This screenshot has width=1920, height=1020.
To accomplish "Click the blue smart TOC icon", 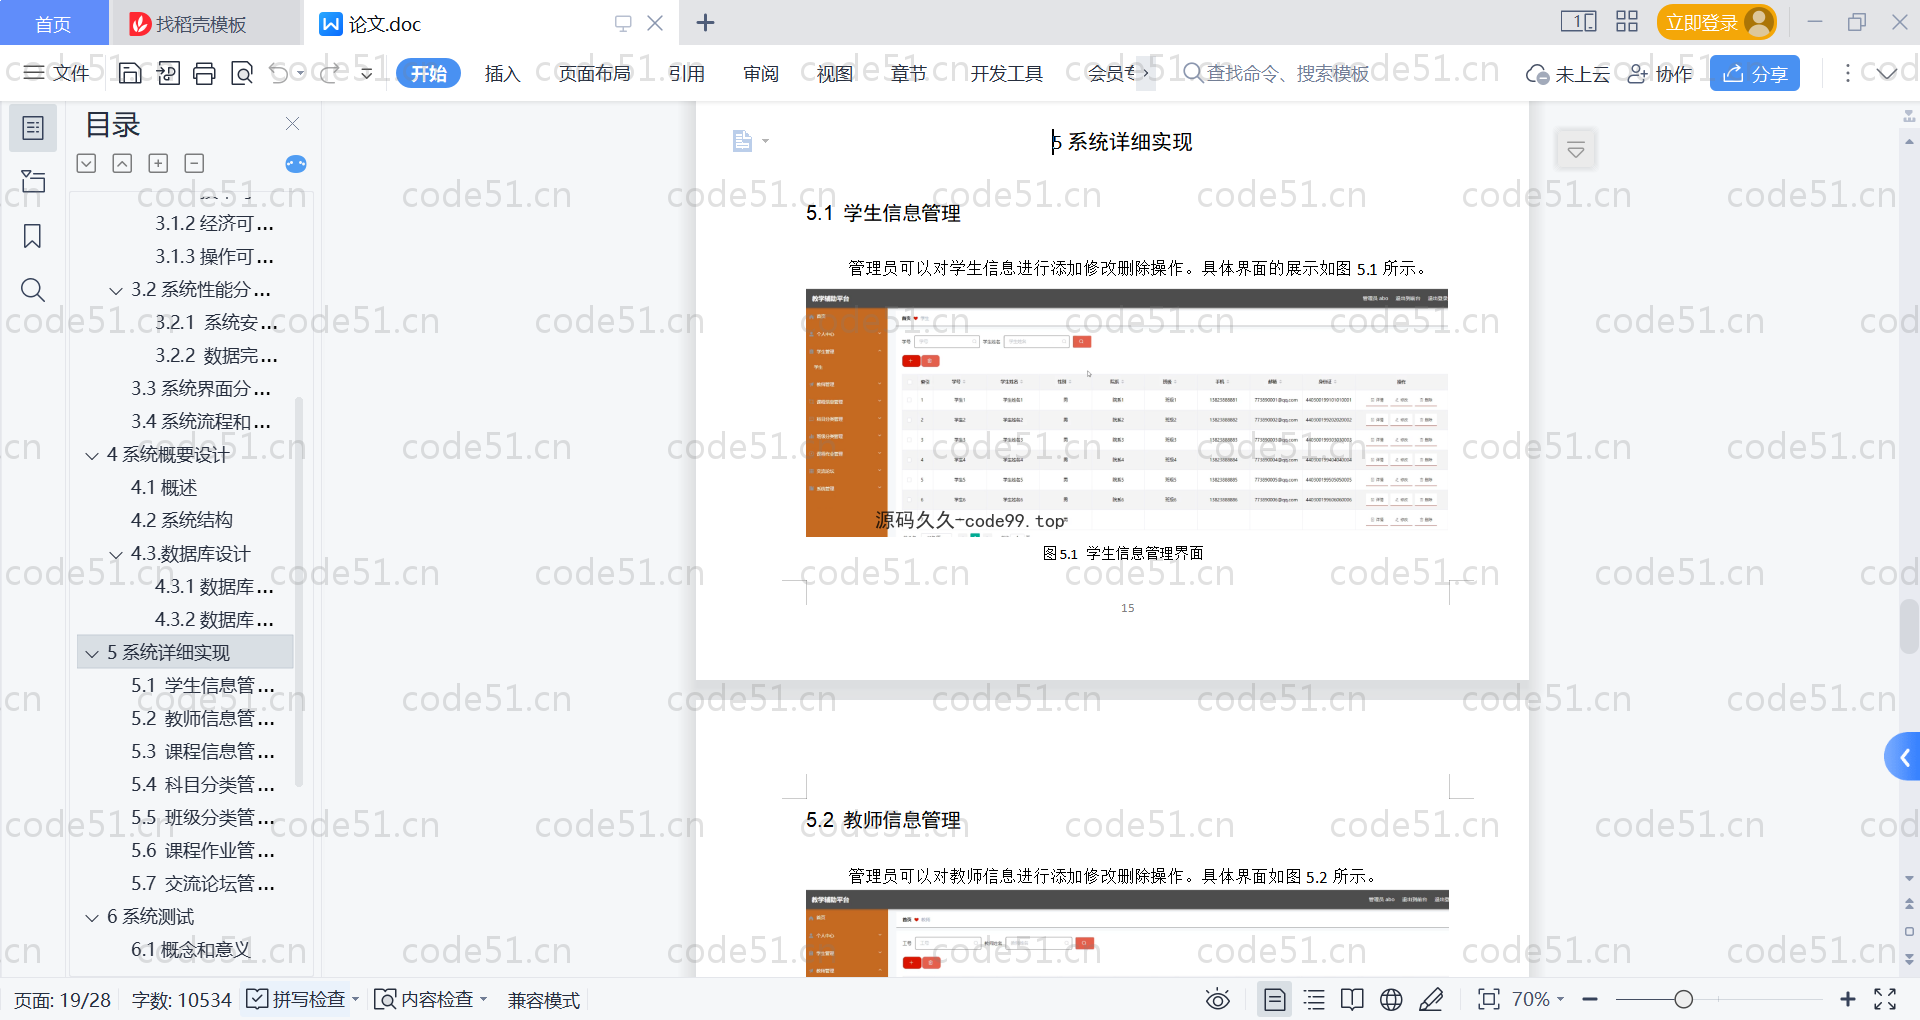I will point(296,164).
